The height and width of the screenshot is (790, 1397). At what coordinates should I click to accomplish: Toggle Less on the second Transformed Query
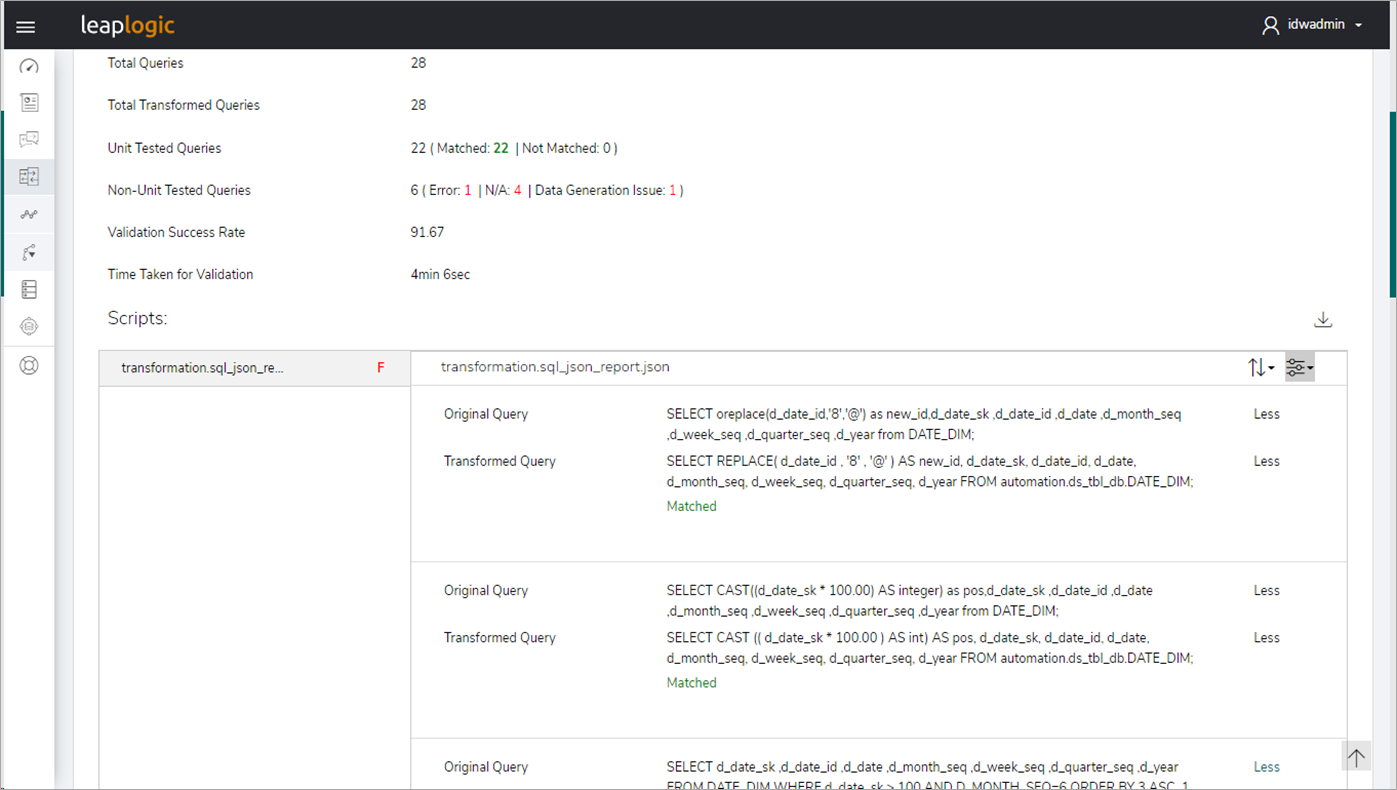1265,637
